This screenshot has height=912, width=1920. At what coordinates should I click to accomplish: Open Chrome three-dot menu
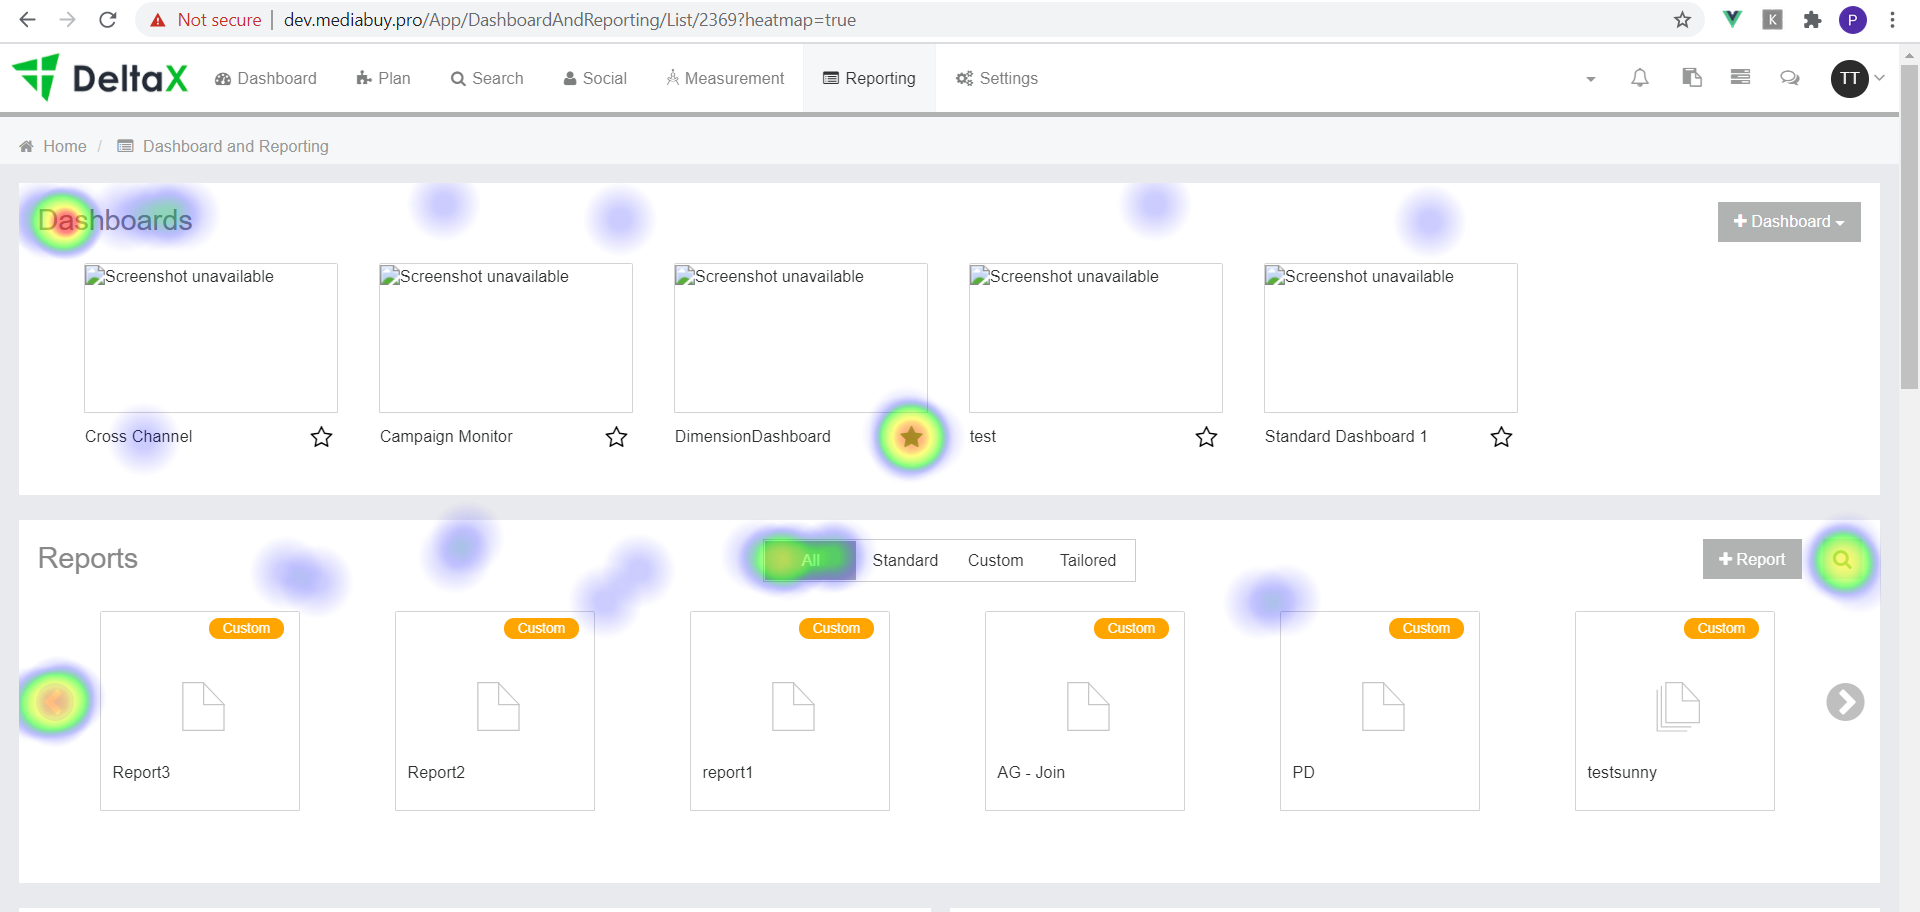click(1892, 20)
